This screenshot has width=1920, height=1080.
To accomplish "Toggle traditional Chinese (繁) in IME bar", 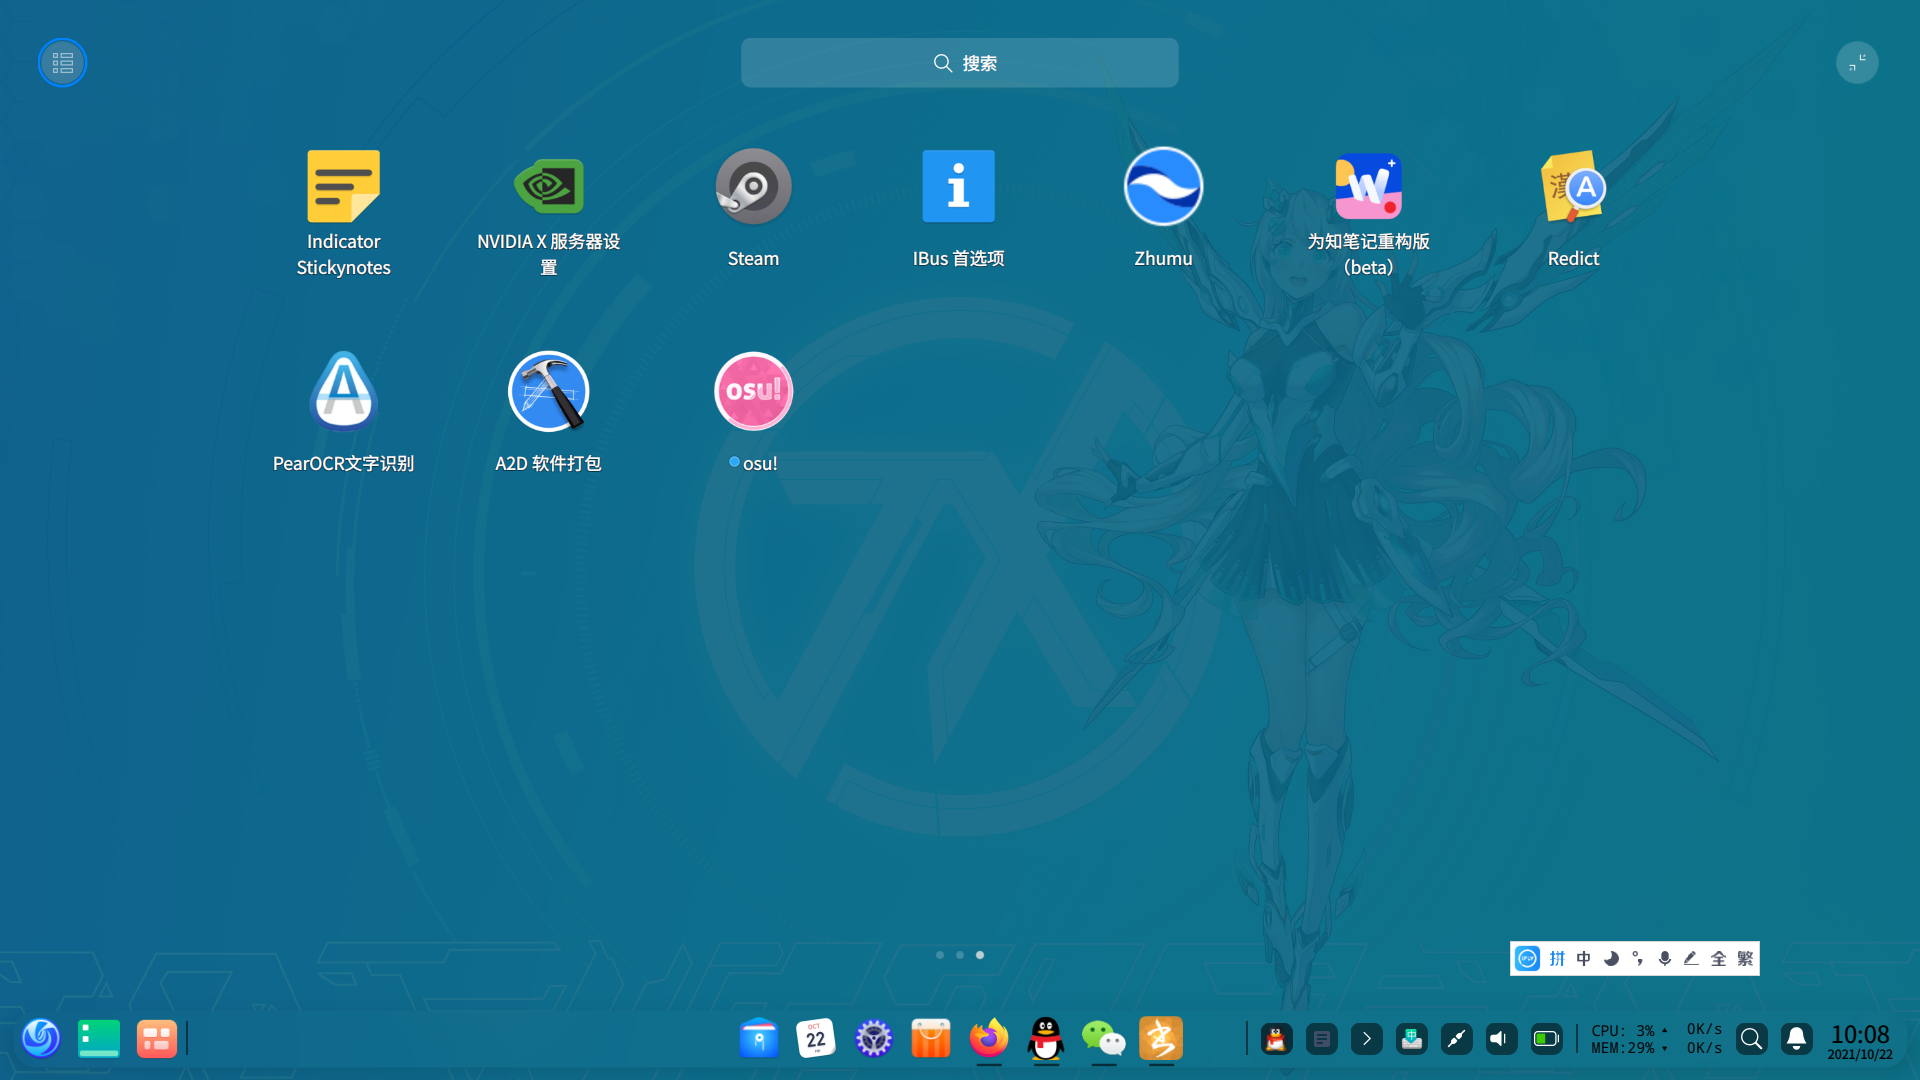I will pyautogui.click(x=1745, y=959).
